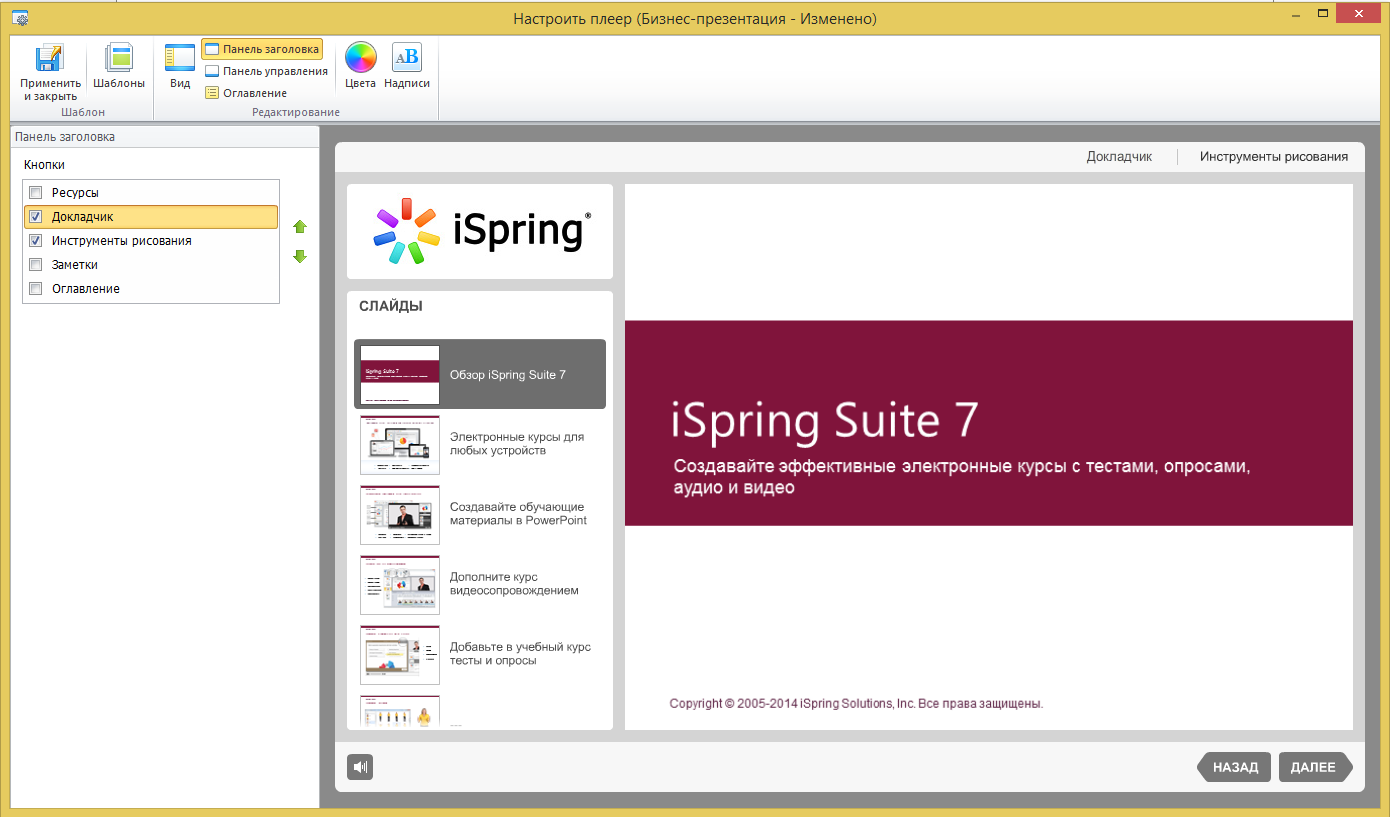Uncheck the Докладчик checkbox
The width and height of the screenshot is (1390, 817).
click(36, 217)
